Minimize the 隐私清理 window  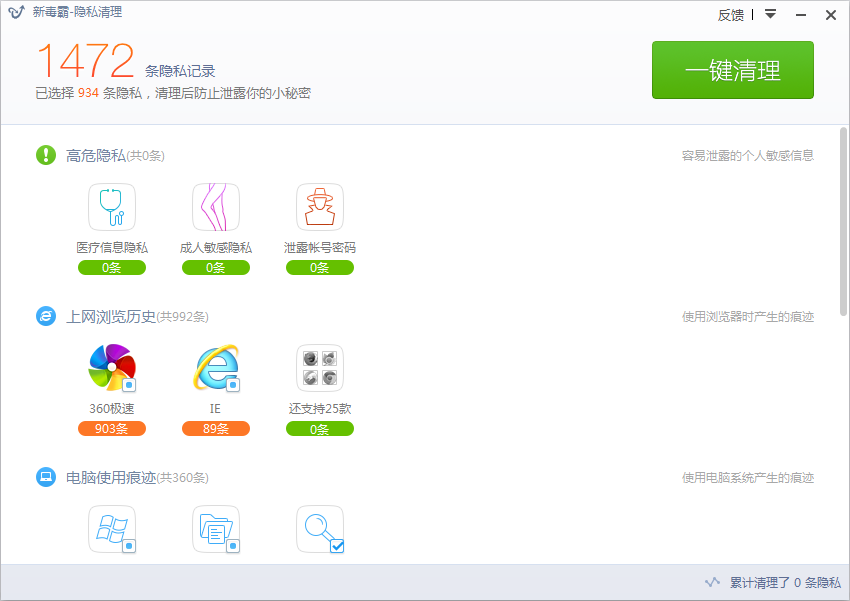pos(801,15)
